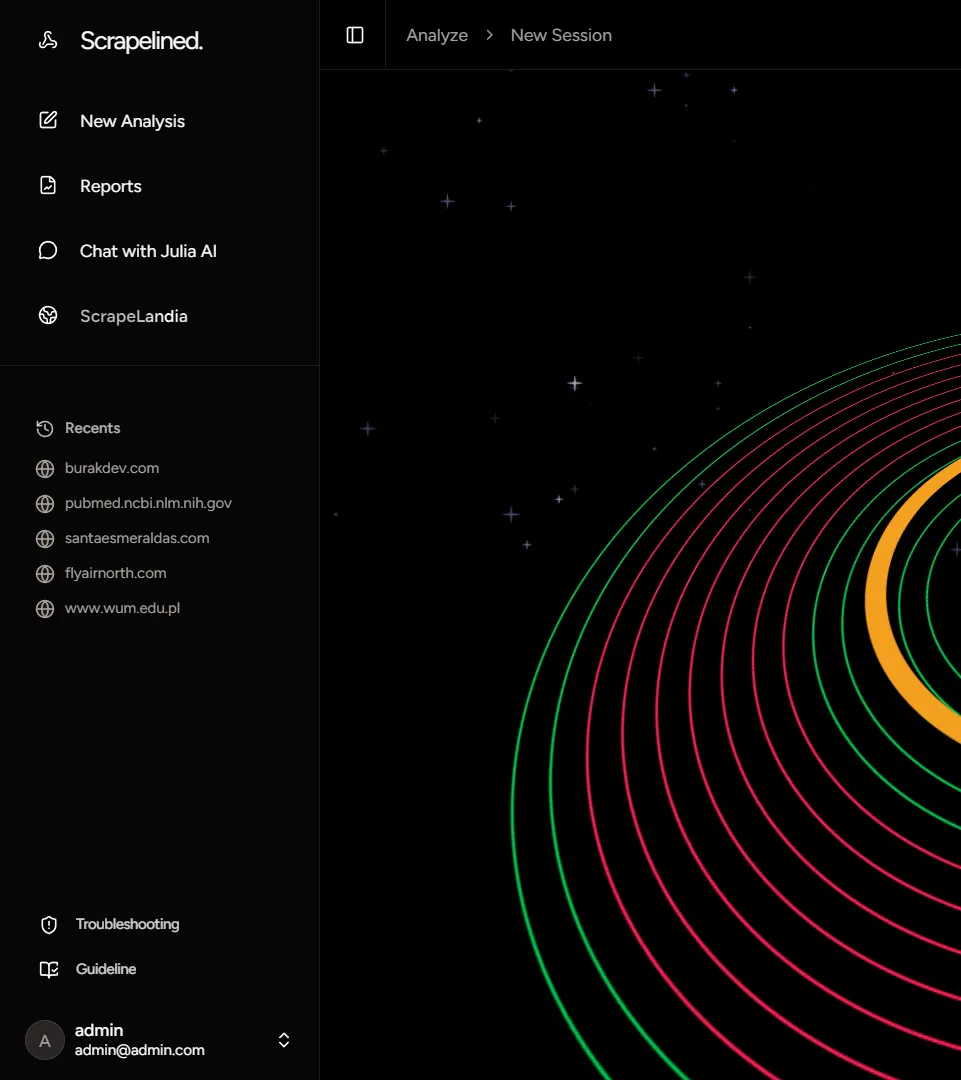Viewport: 961px width, 1080px height.
Task: Open recent pubmed.ncbi.nlm.nih.gov
Action: [148, 503]
